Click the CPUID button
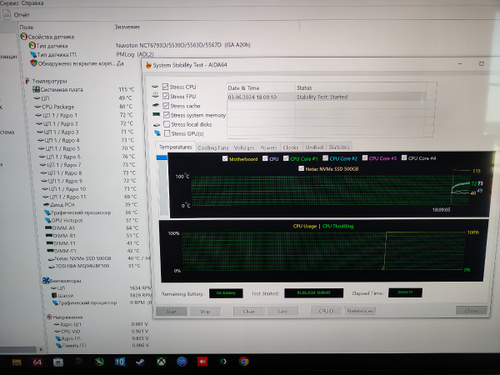 325,311
